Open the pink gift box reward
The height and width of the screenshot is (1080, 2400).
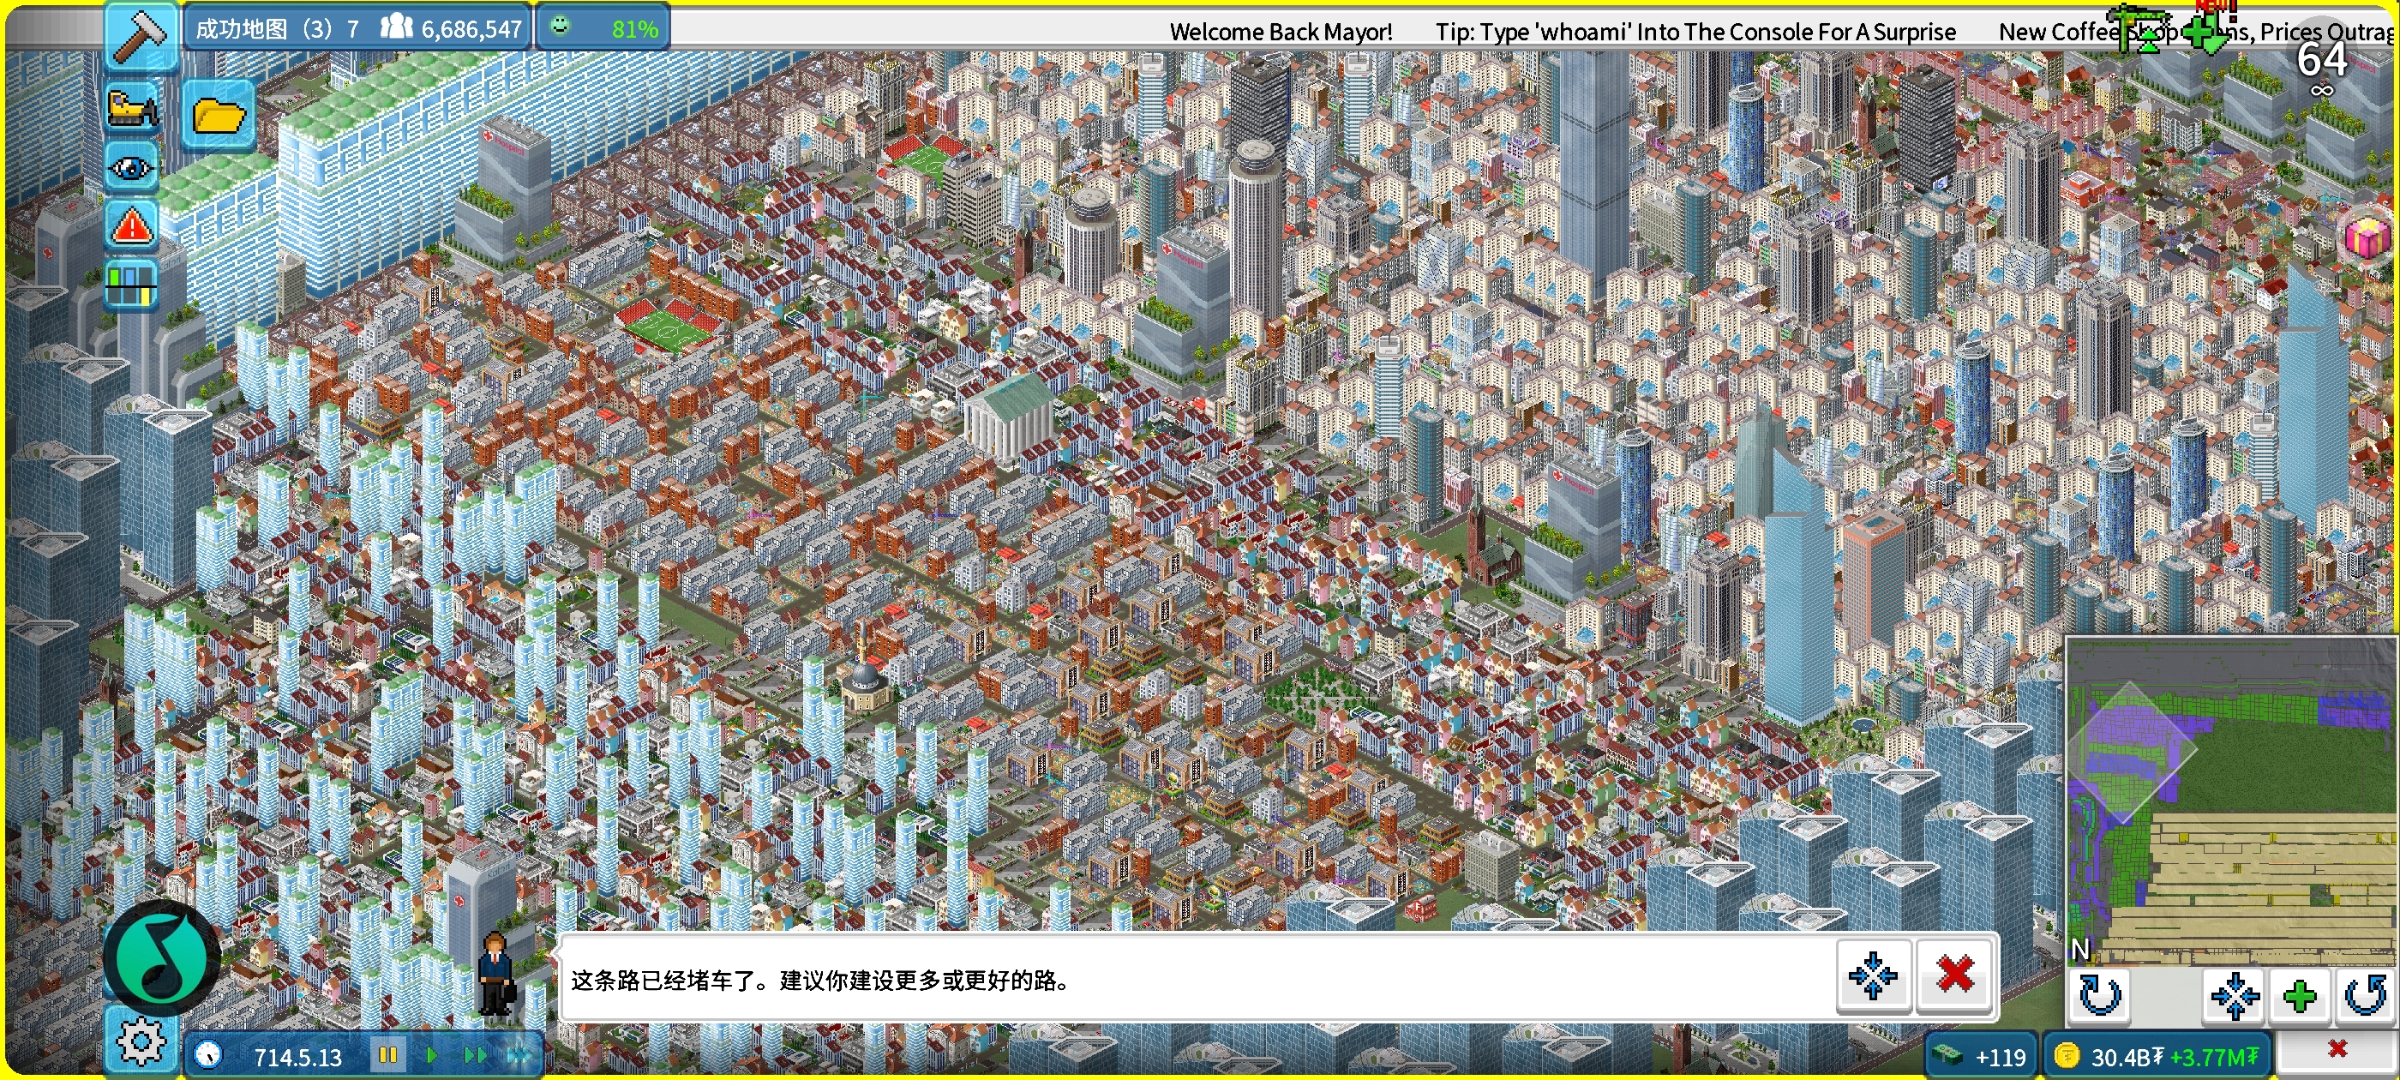[x=2366, y=238]
